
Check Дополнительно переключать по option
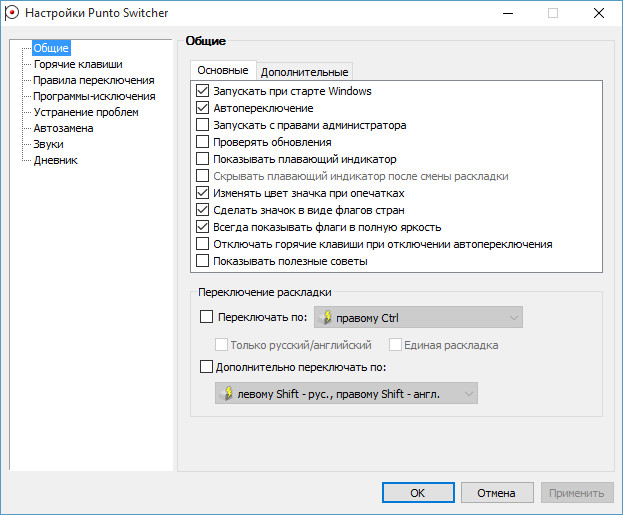(207, 367)
